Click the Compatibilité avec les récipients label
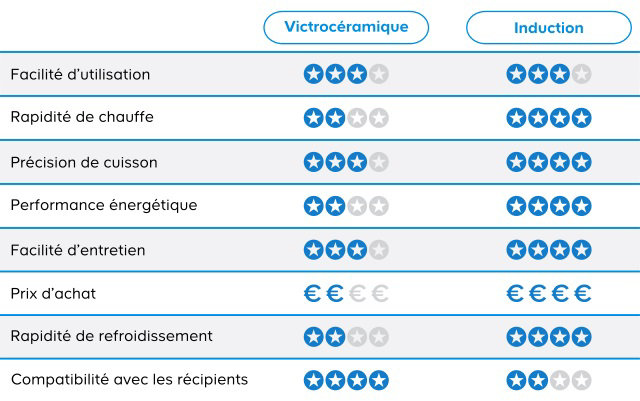Image resolution: width=640 pixels, height=401 pixels. (129, 379)
